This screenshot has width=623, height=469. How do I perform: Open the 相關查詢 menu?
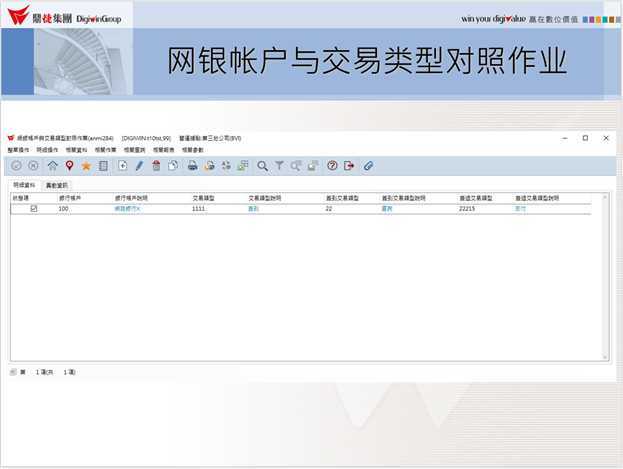point(134,150)
